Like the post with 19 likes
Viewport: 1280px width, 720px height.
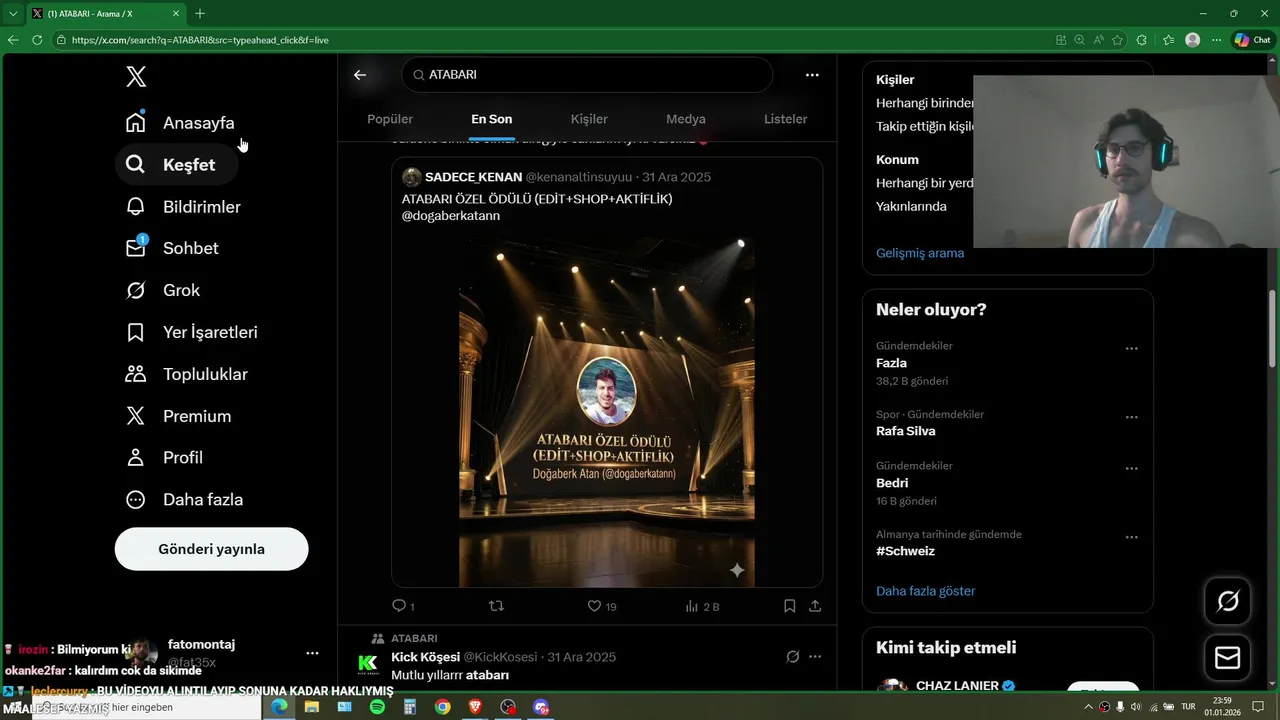[601, 606]
